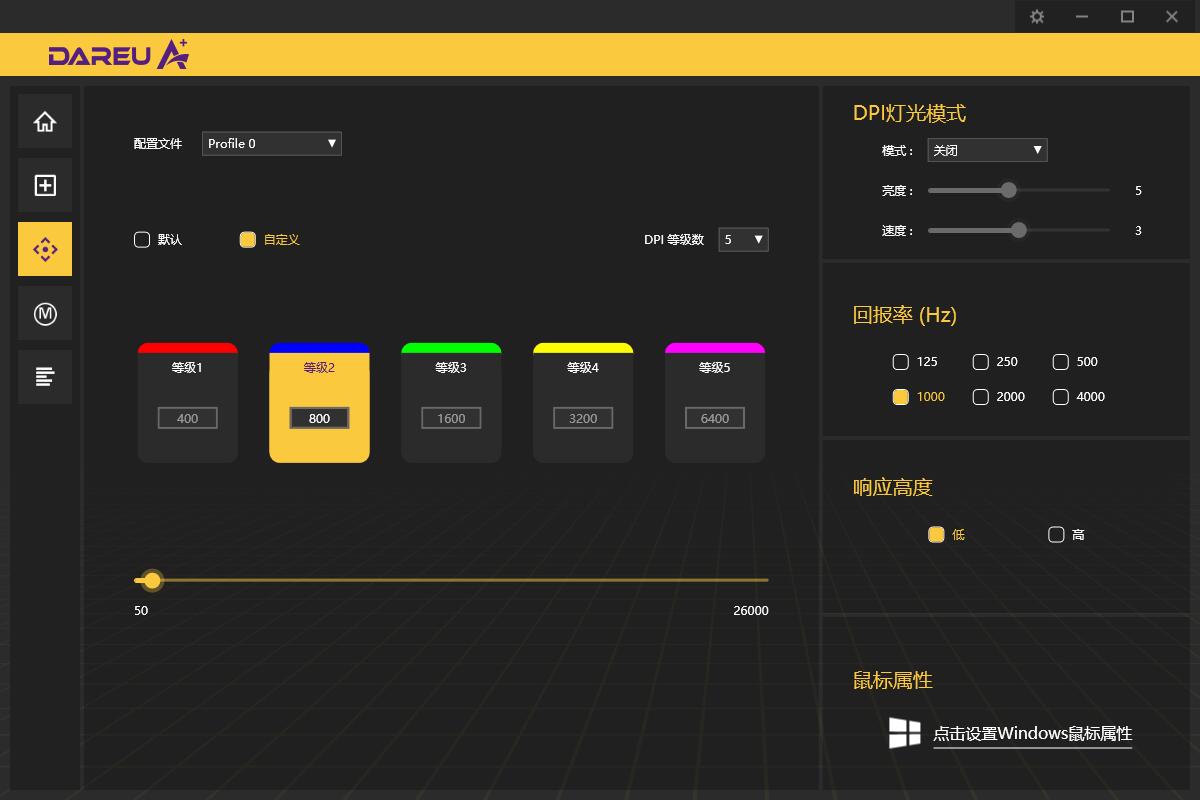Viewport: 1200px width, 800px height.
Task: Click the magenta color bar of 等级5
Action: (x=715, y=348)
